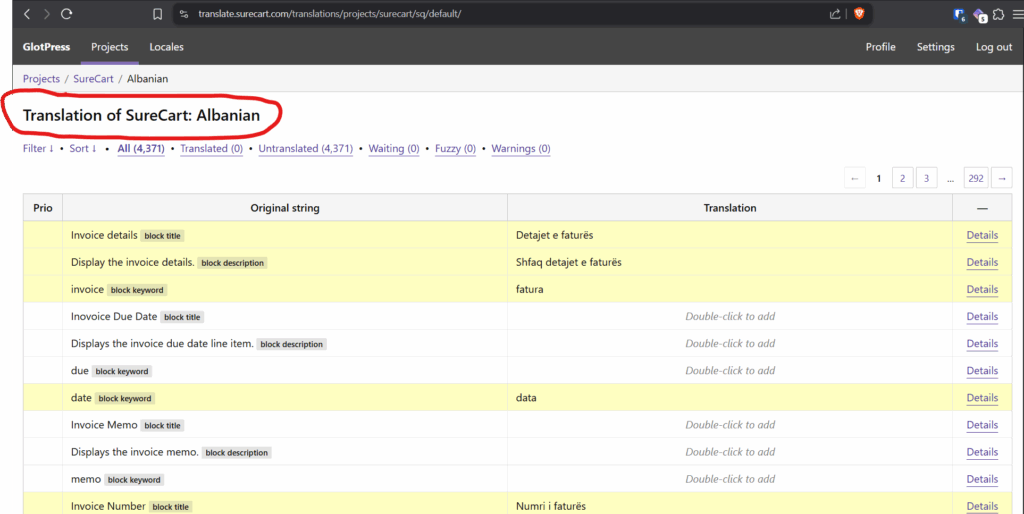Click Log out in the top bar

[993, 47]
